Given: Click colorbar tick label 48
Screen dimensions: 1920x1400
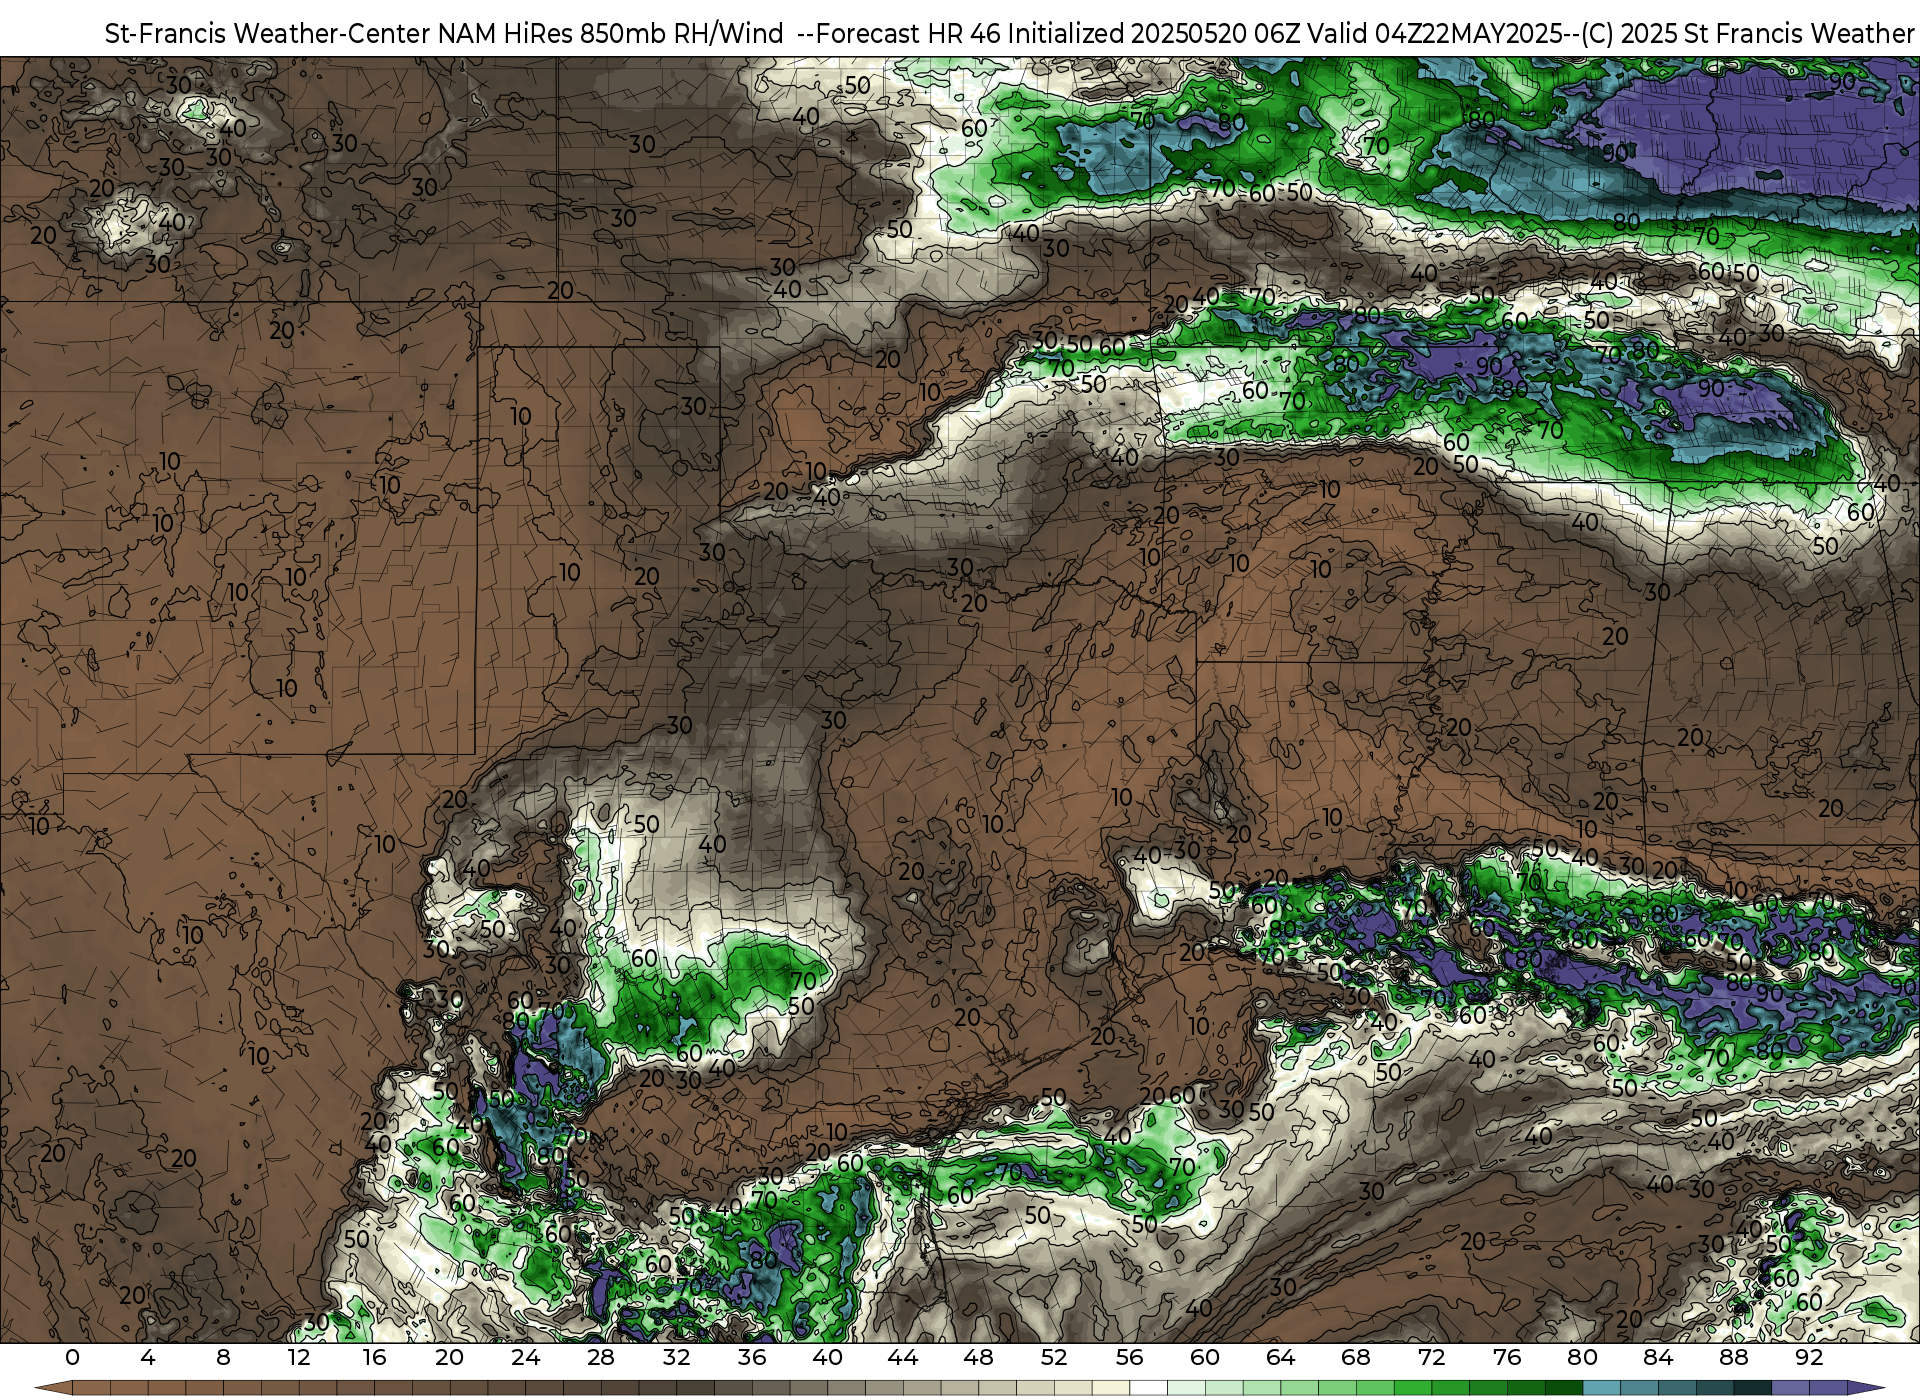Looking at the screenshot, I should (979, 1358).
